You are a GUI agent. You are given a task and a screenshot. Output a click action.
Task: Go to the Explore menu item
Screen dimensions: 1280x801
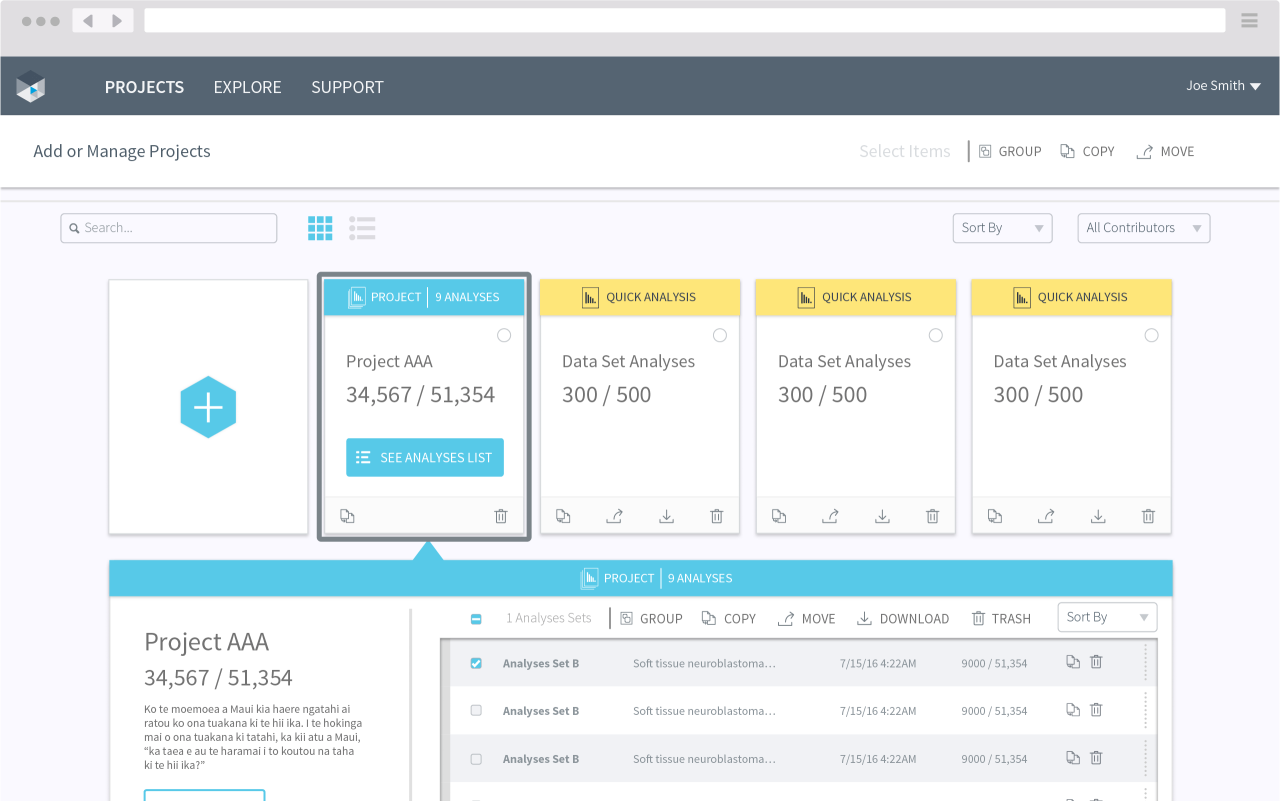(x=247, y=87)
